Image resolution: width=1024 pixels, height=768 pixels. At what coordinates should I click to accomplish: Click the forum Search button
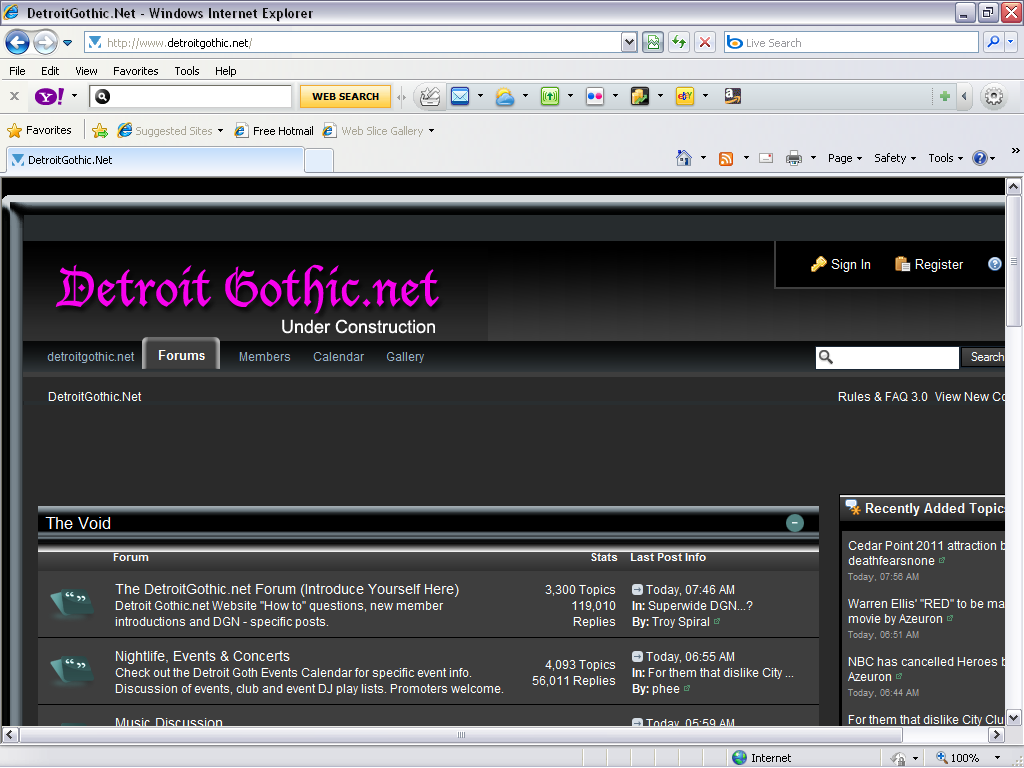point(984,357)
